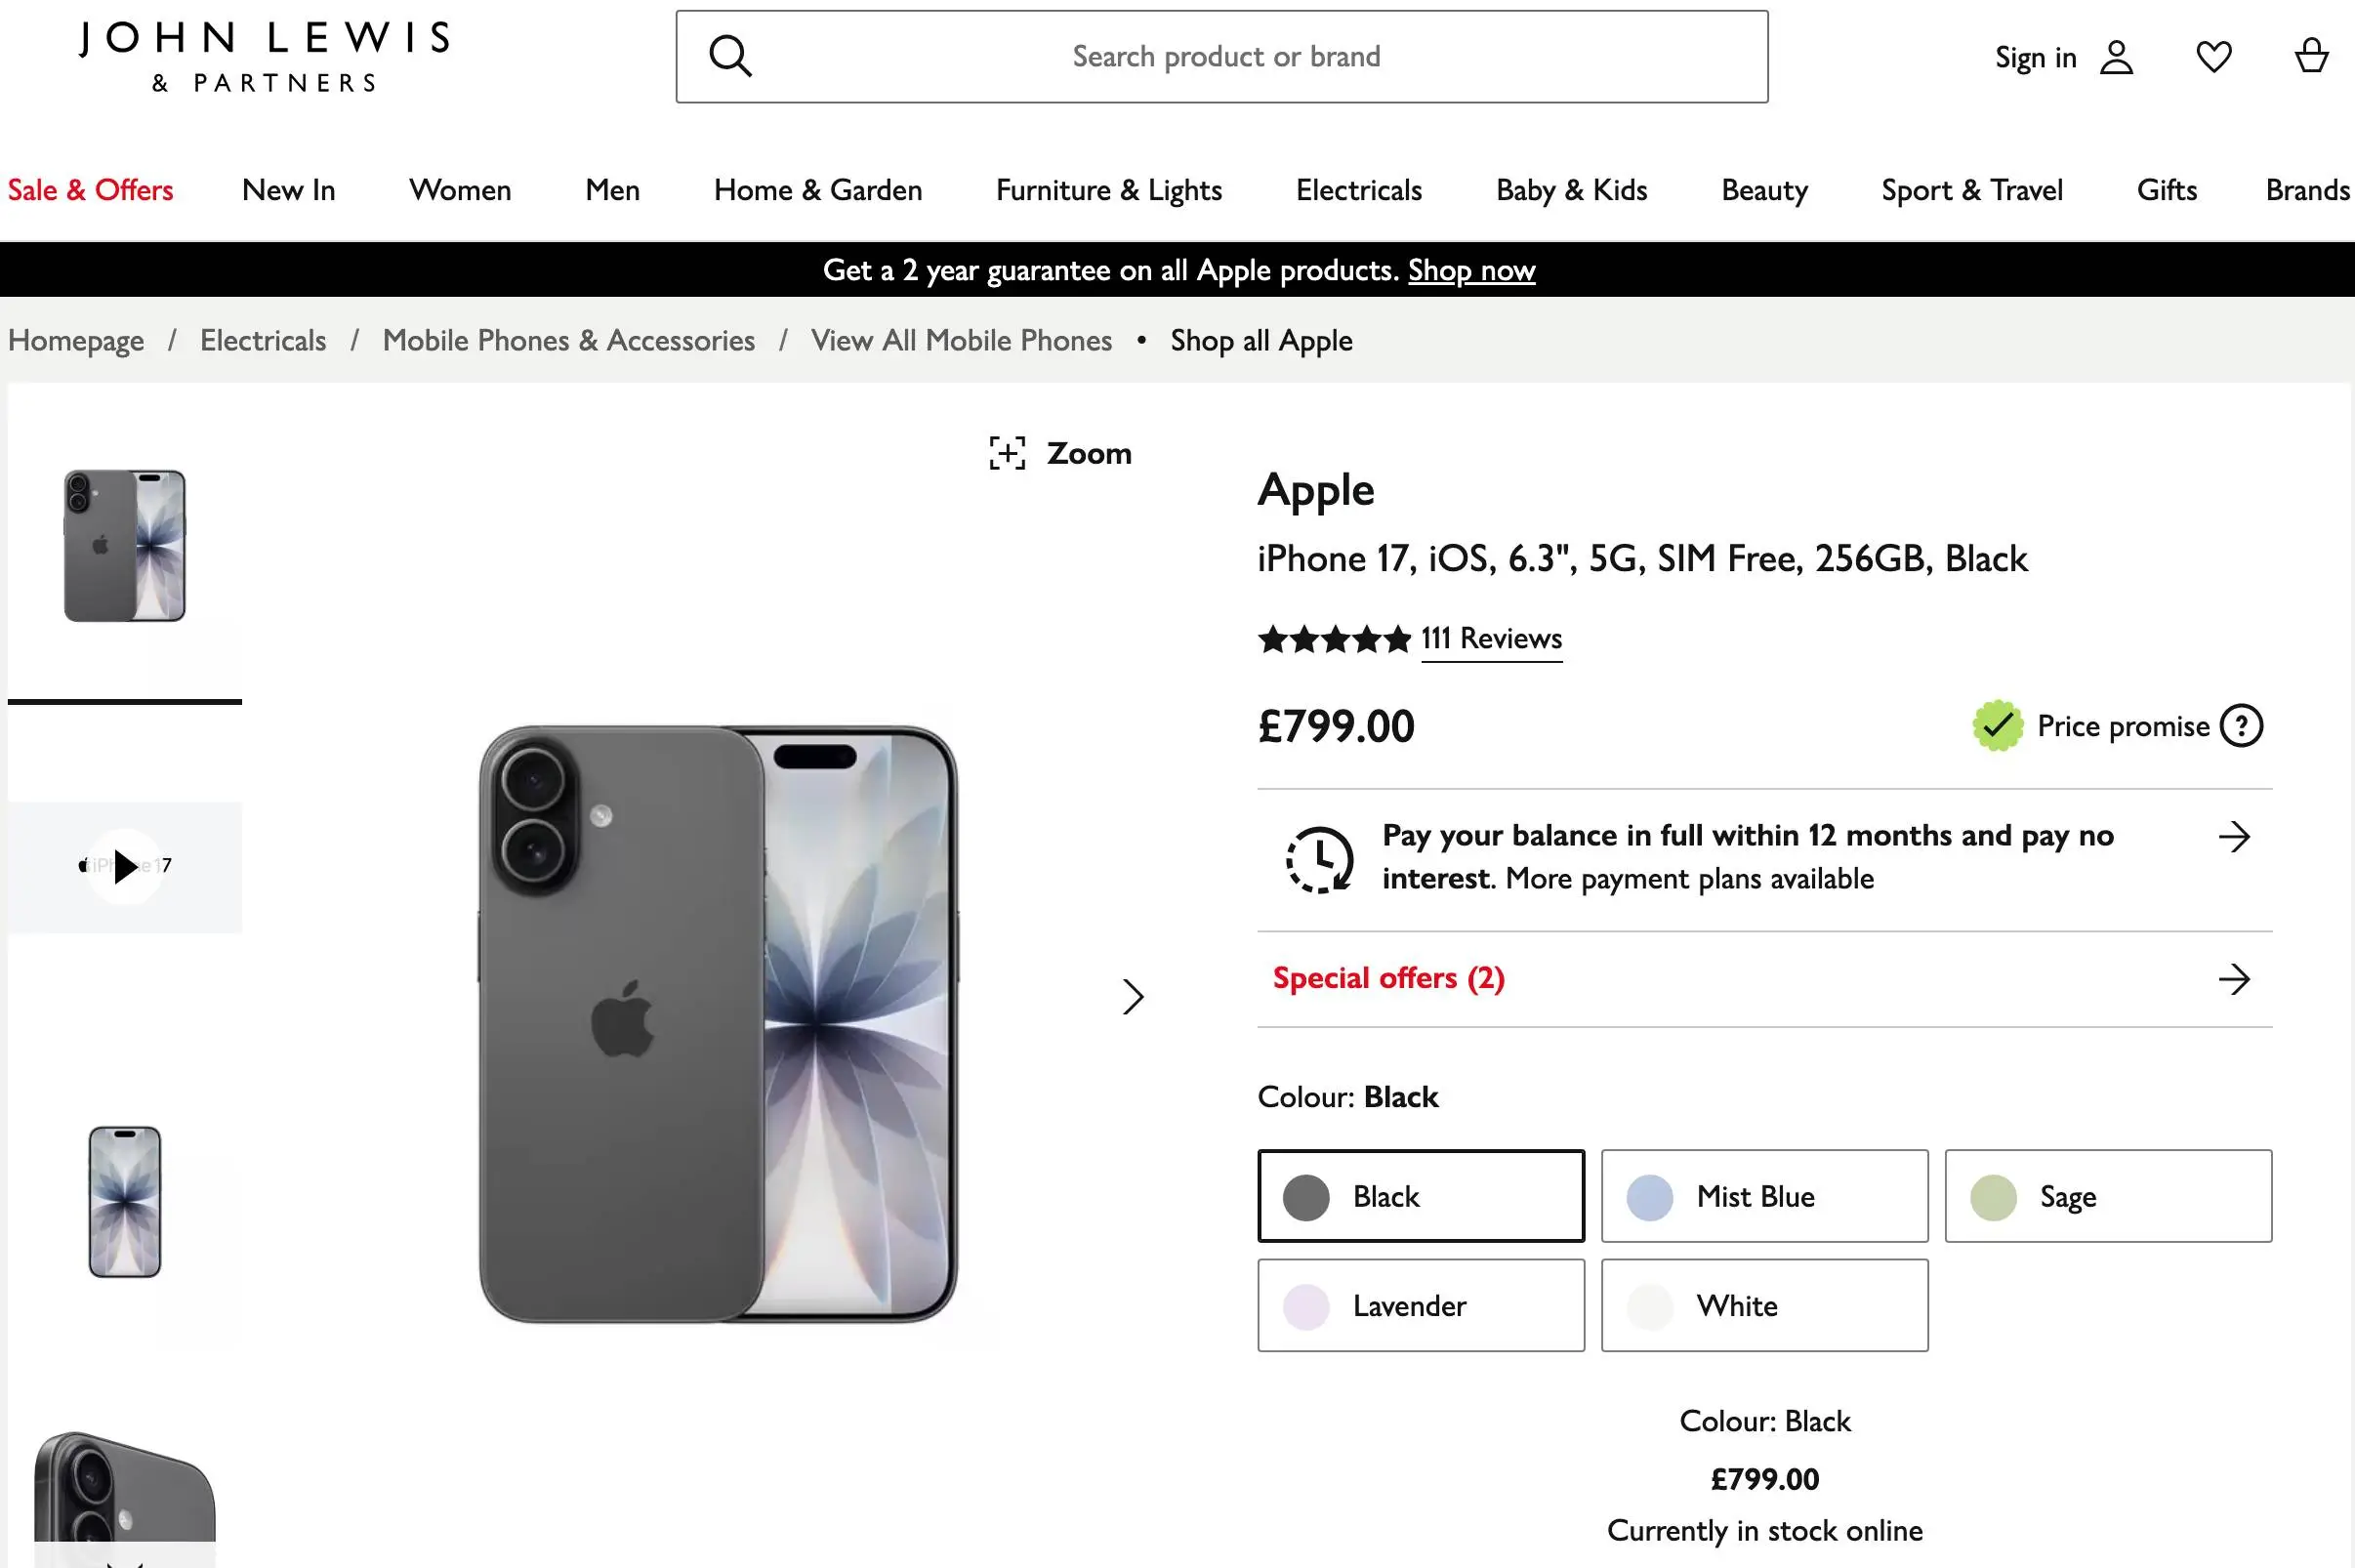Play the iPhone 17 product video
Viewport: 2355px width, 1568px height.
coord(125,866)
